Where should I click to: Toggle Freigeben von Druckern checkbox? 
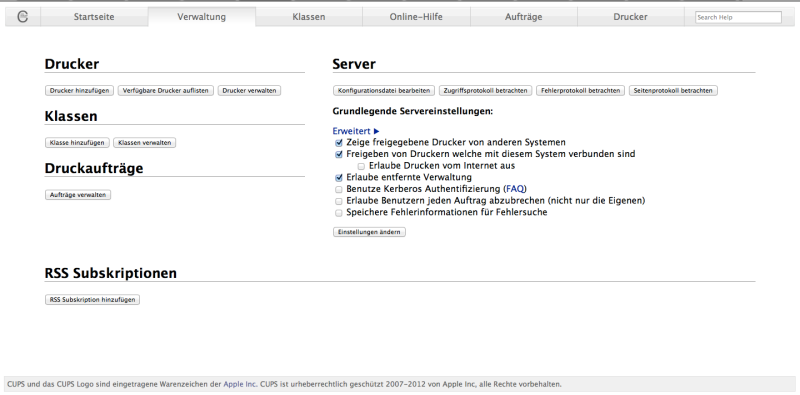coord(339,155)
